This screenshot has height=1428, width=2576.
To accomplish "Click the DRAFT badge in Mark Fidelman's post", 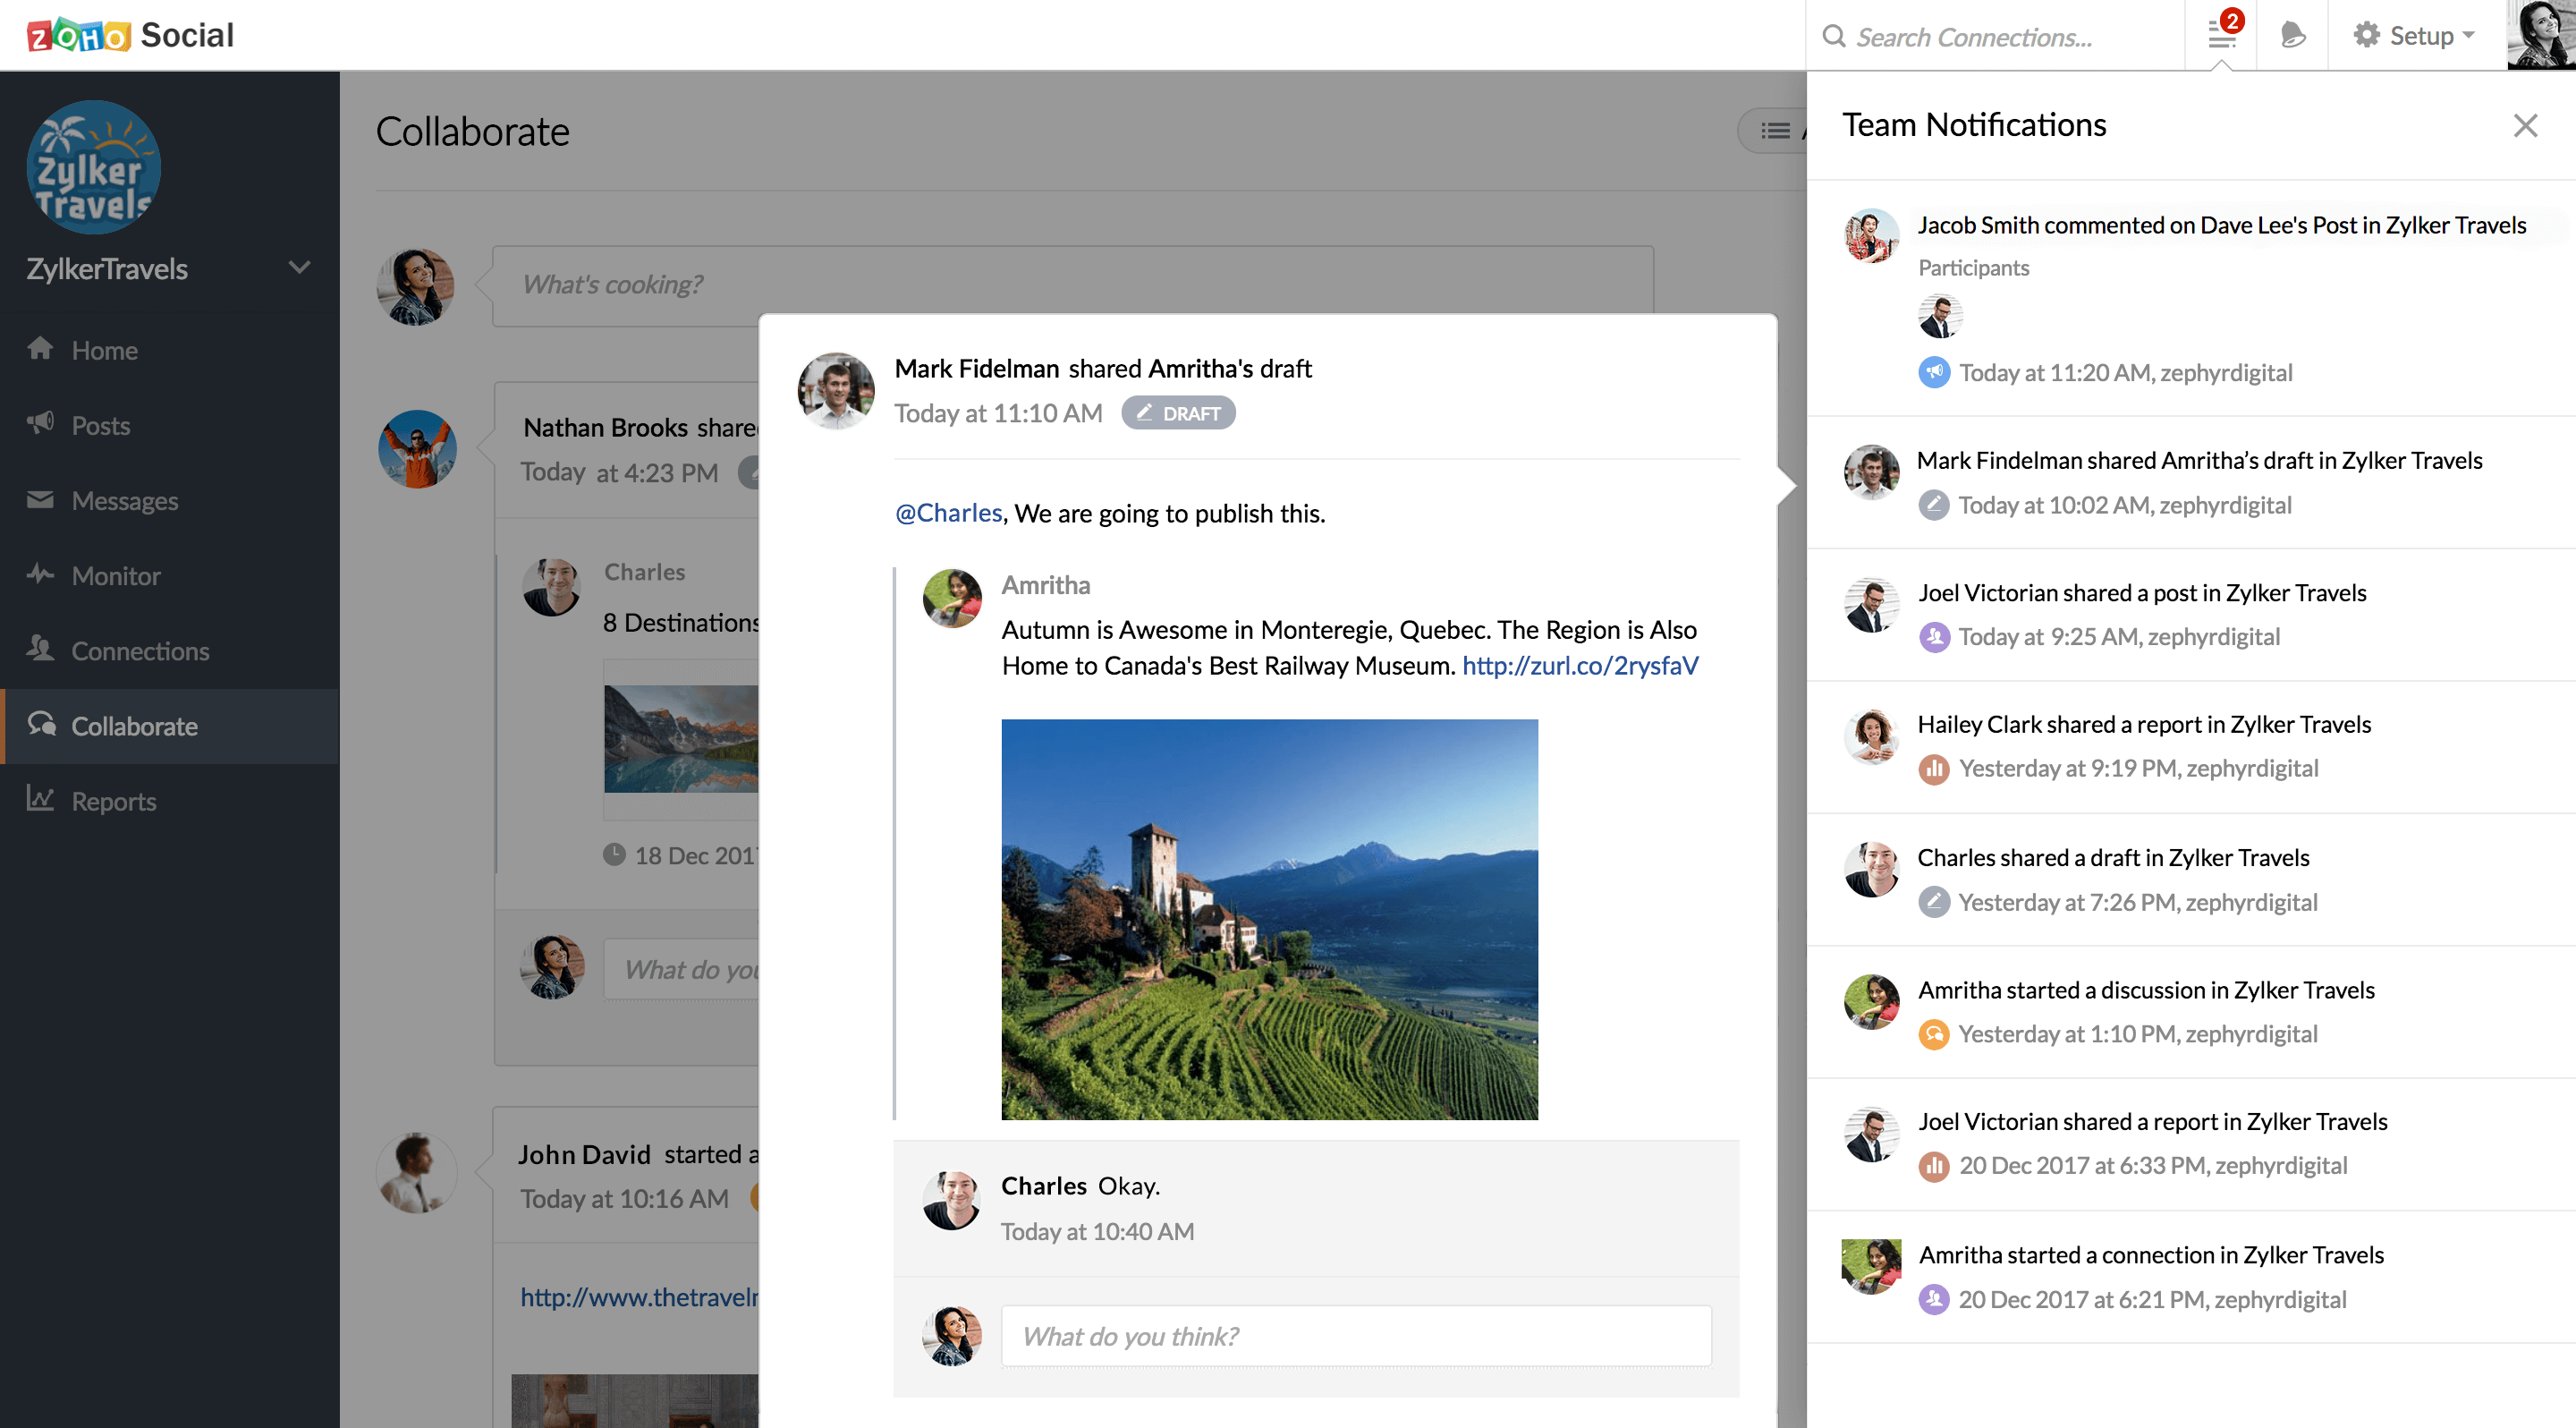I will pyautogui.click(x=1178, y=413).
